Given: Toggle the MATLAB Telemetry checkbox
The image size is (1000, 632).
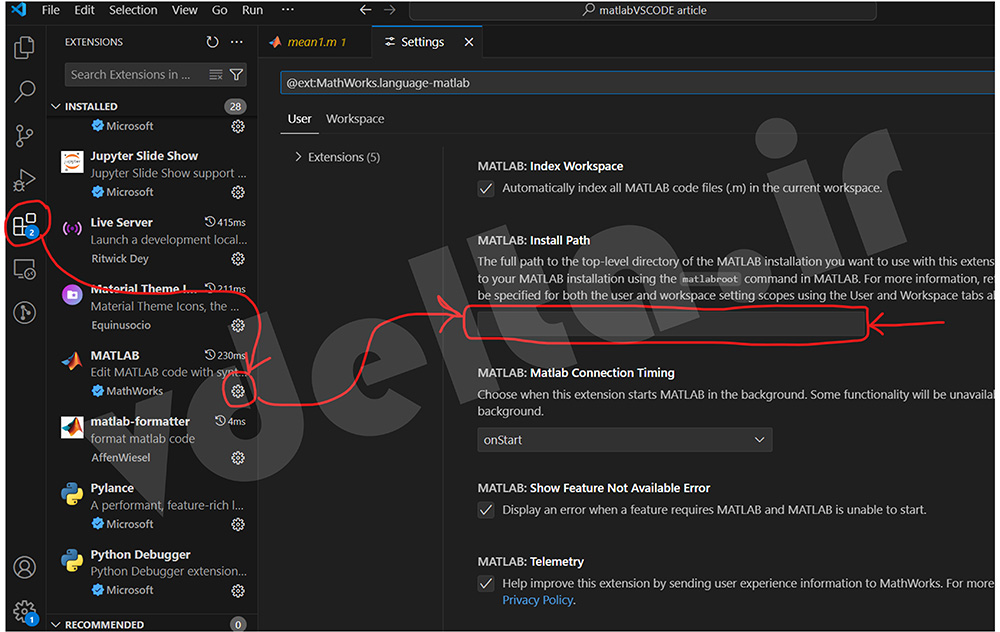Looking at the screenshot, I should (x=486, y=584).
